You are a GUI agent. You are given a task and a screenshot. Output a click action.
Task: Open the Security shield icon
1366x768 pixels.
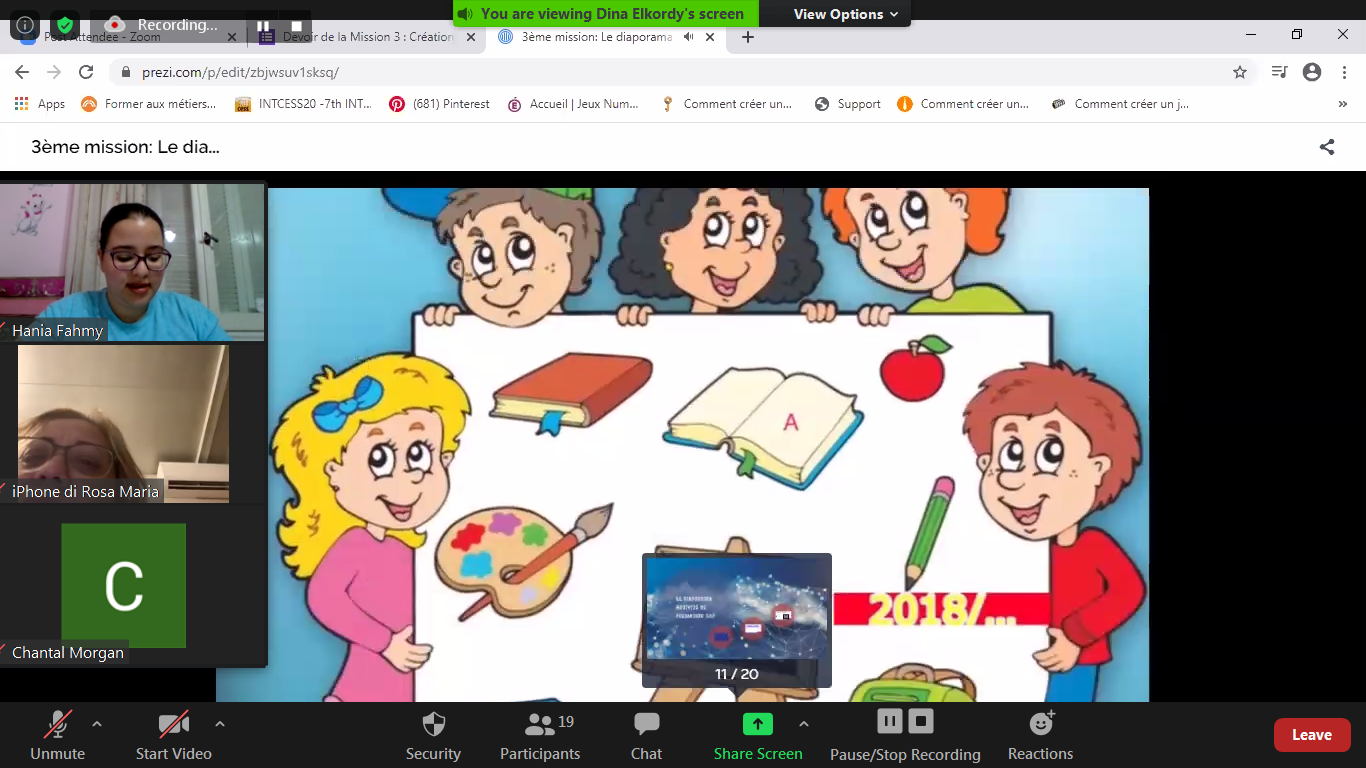click(x=433, y=724)
